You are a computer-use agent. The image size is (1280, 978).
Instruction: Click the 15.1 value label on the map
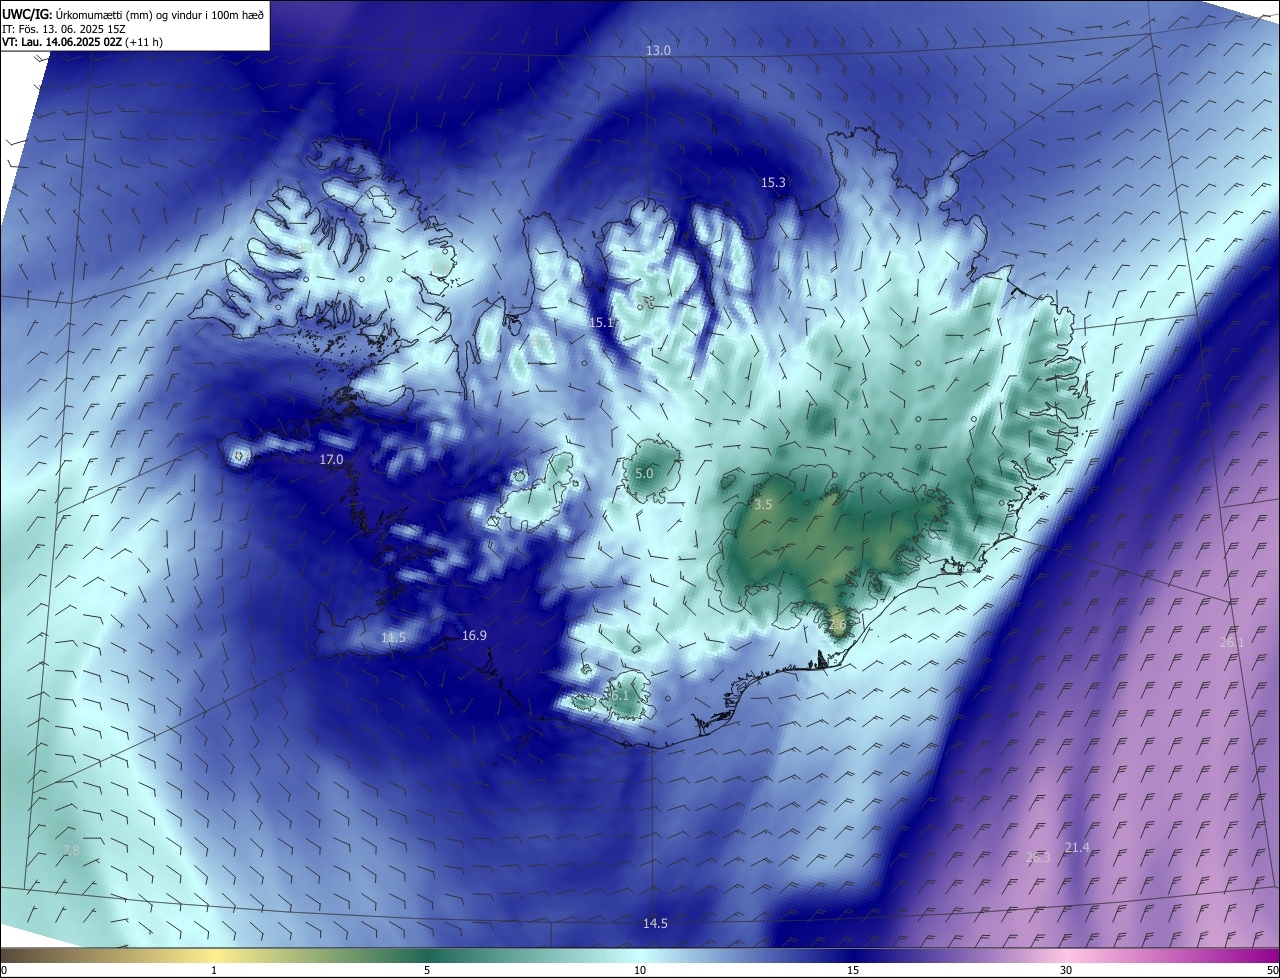click(601, 322)
